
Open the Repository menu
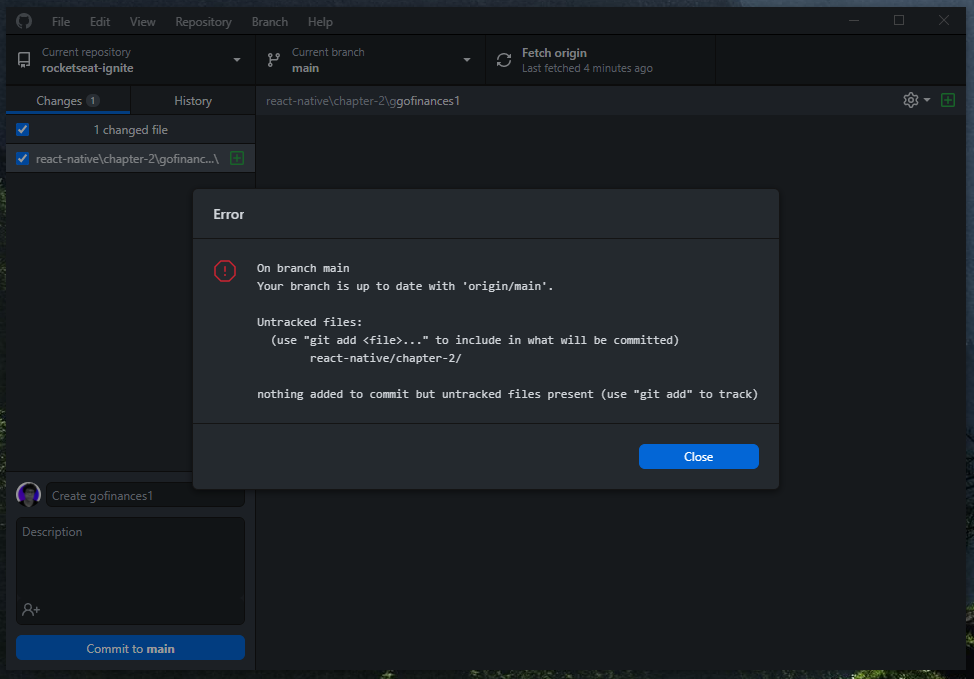point(203,21)
